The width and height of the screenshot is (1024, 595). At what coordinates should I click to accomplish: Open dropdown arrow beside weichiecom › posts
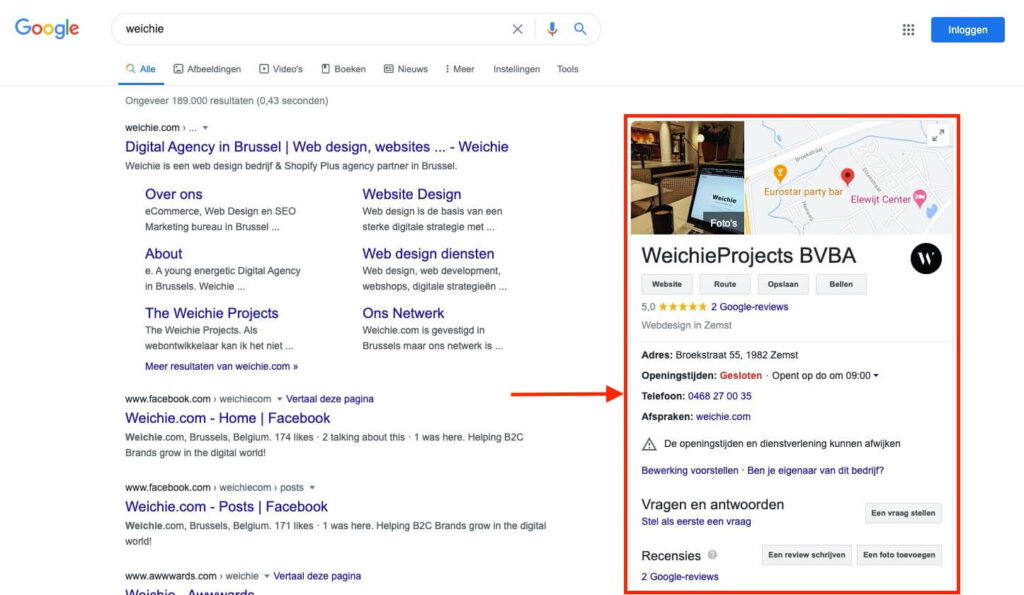312,487
